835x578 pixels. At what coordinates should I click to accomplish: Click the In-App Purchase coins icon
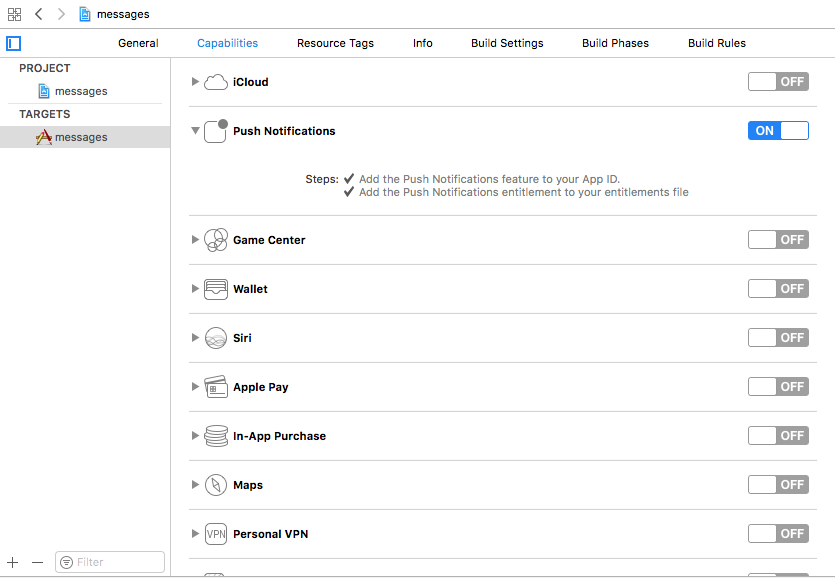[216, 436]
